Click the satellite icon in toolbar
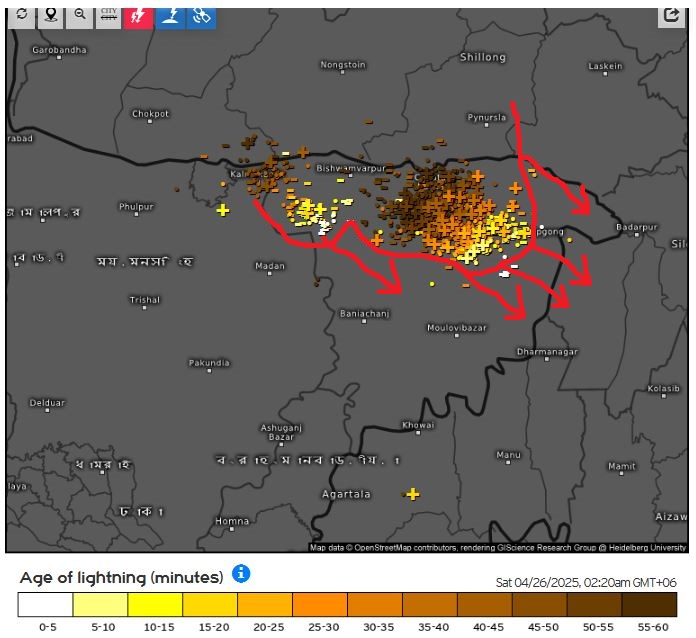696x638 pixels. coord(201,16)
